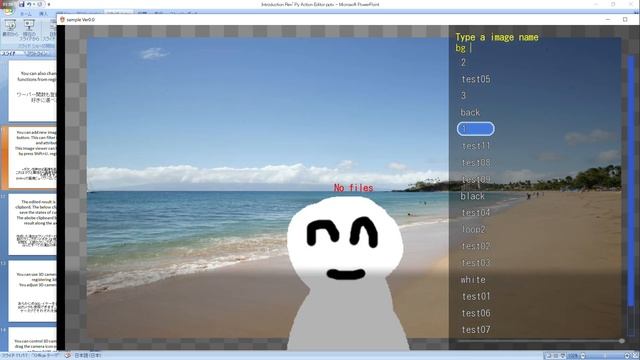640x360 pixels.
Task: Pick 'test07' in the image list
Action: click(x=476, y=329)
